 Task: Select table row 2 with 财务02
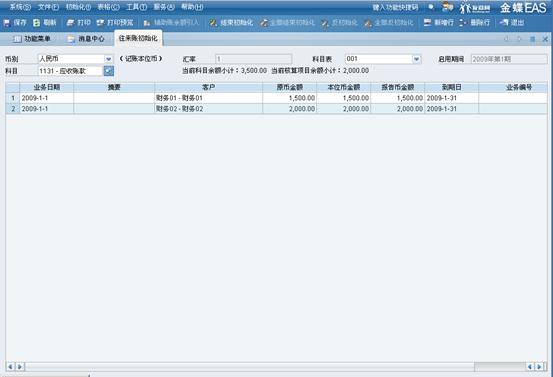tap(276, 109)
